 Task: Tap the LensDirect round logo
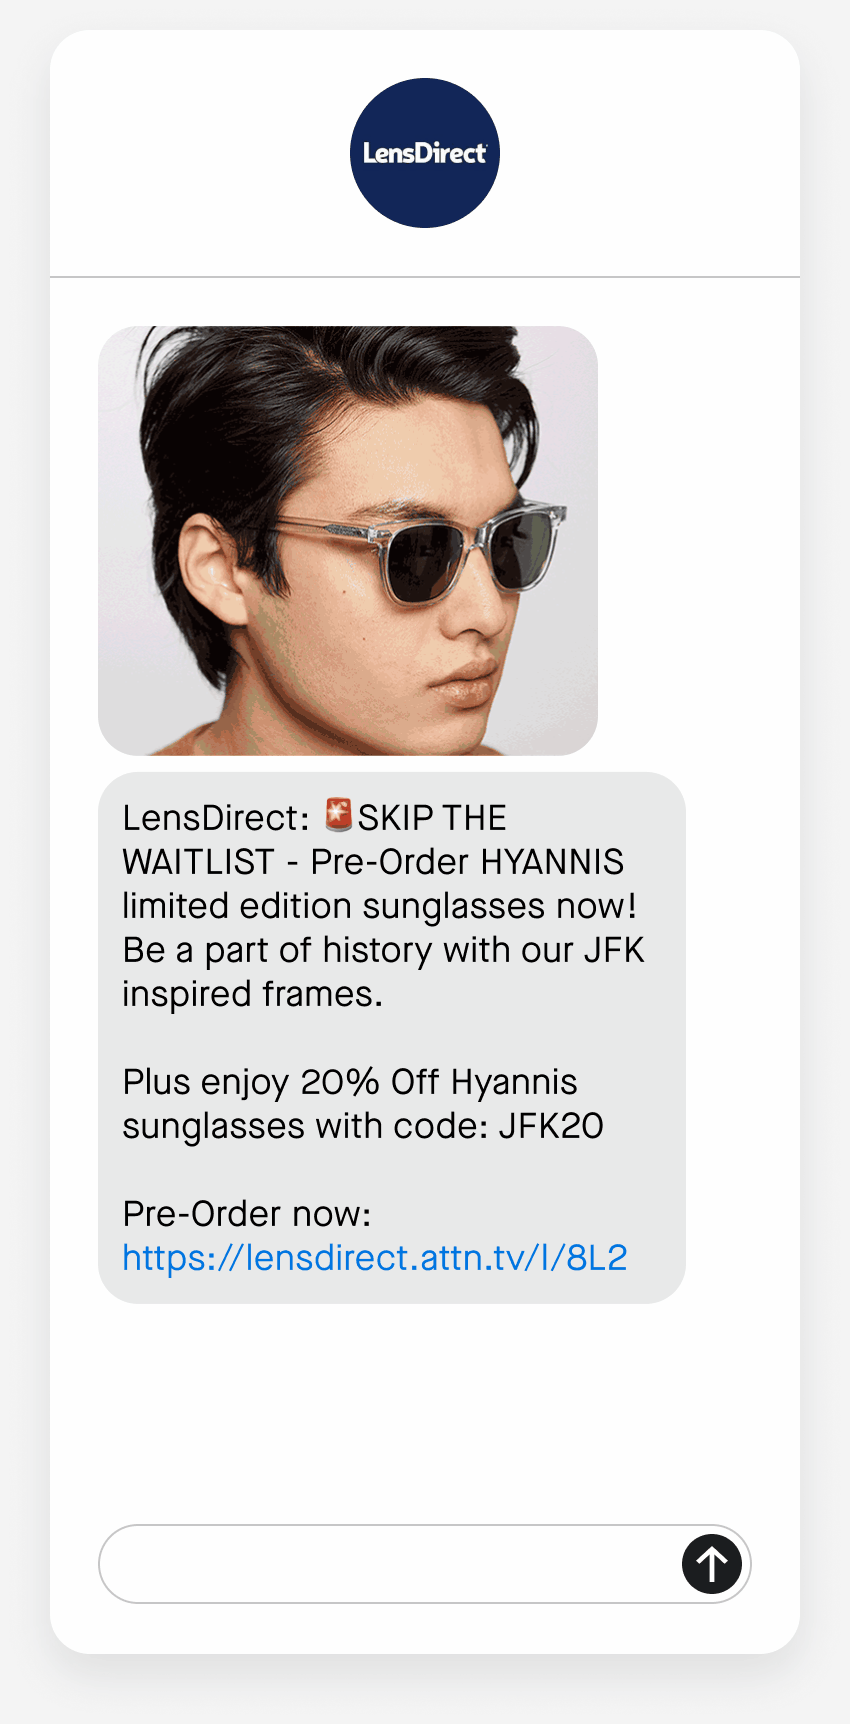pos(425,153)
